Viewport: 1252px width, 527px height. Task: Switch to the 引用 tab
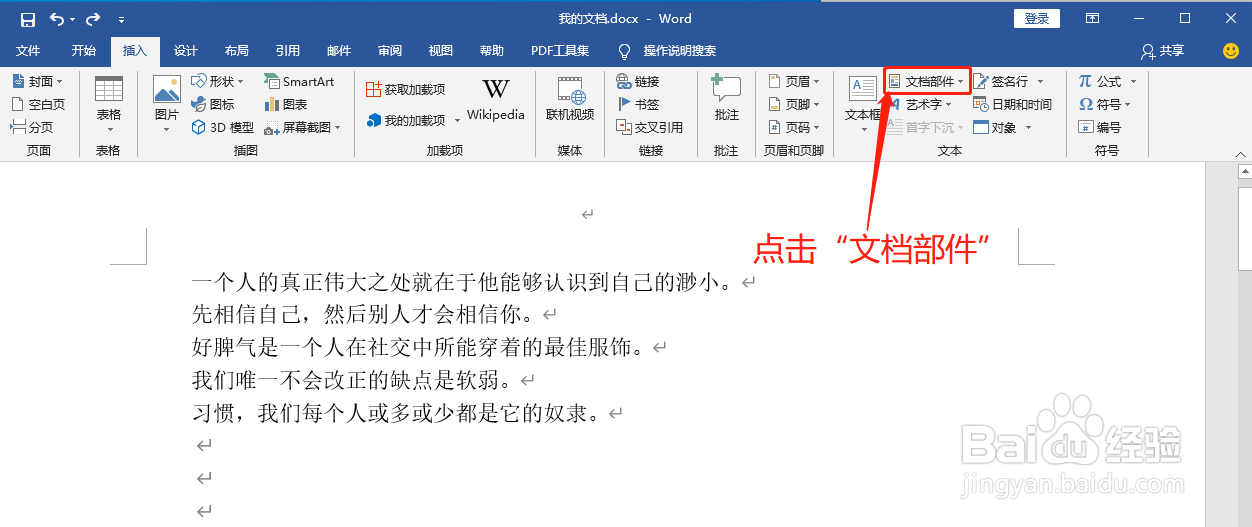pyautogui.click(x=288, y=51)
